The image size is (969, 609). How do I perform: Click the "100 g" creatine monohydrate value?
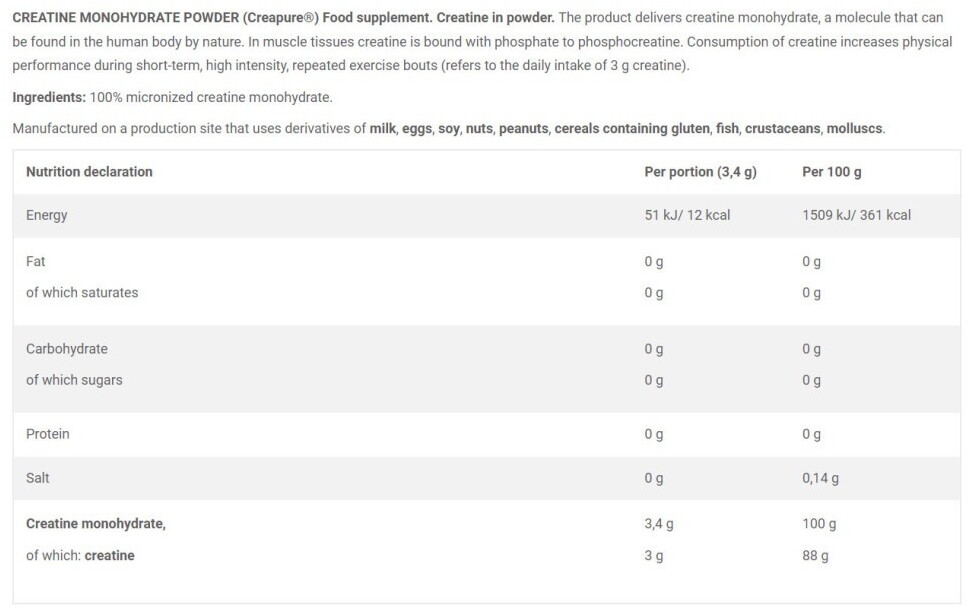pyautogui.click(x=819, y=523)
